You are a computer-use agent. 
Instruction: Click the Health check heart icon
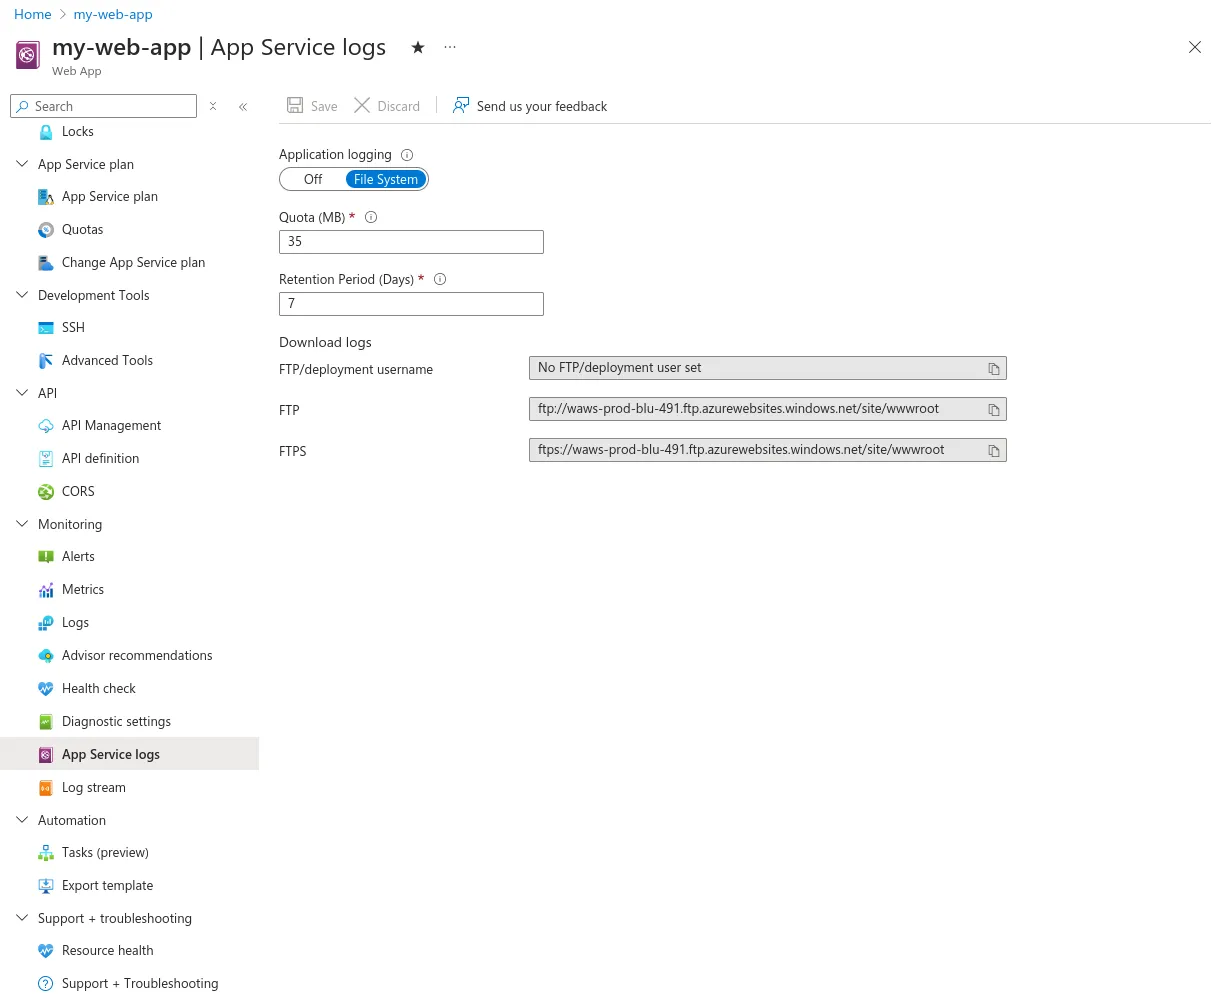point(45,689)
